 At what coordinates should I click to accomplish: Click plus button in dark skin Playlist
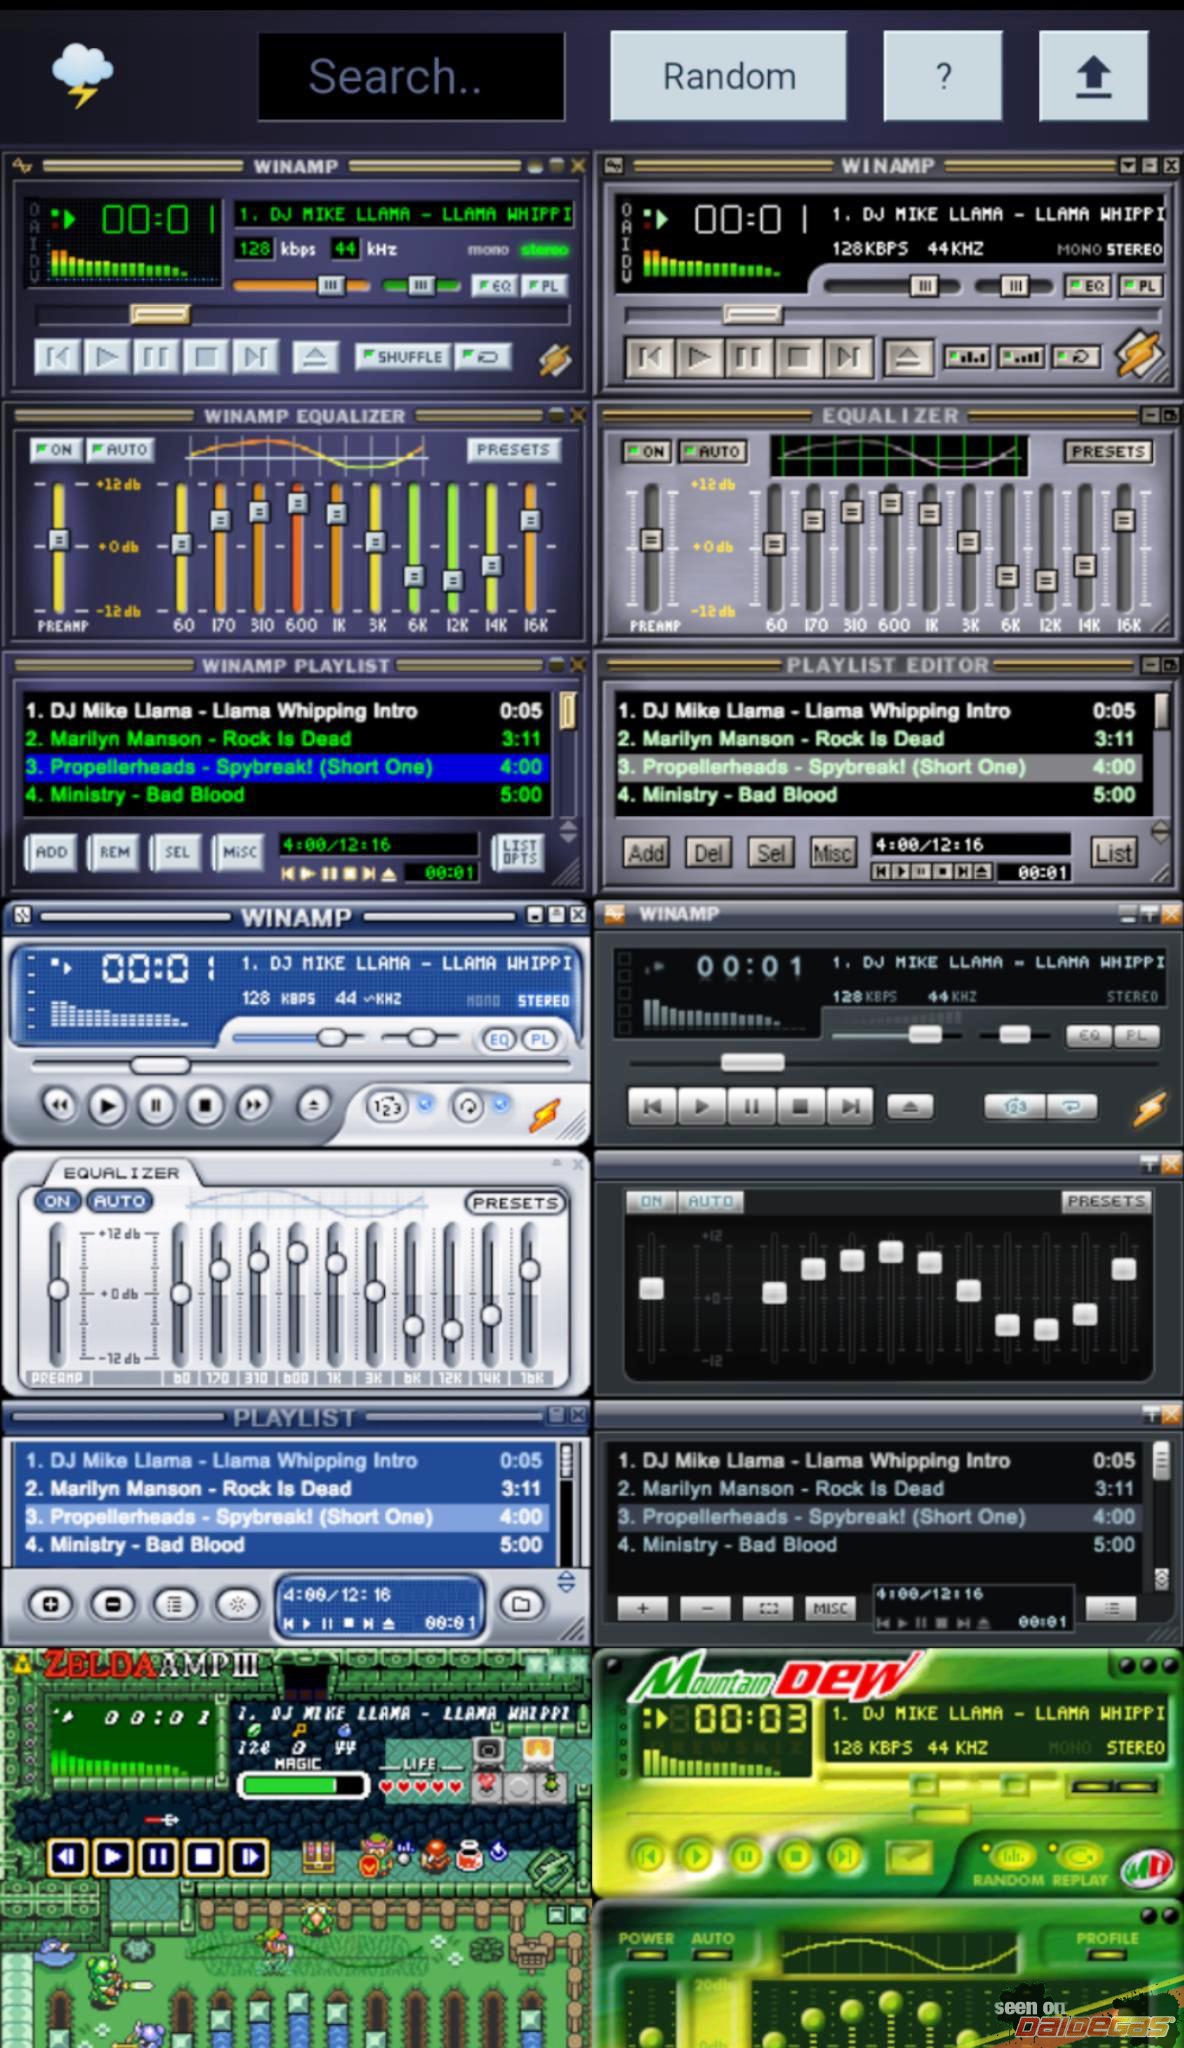coord(643,1608)
